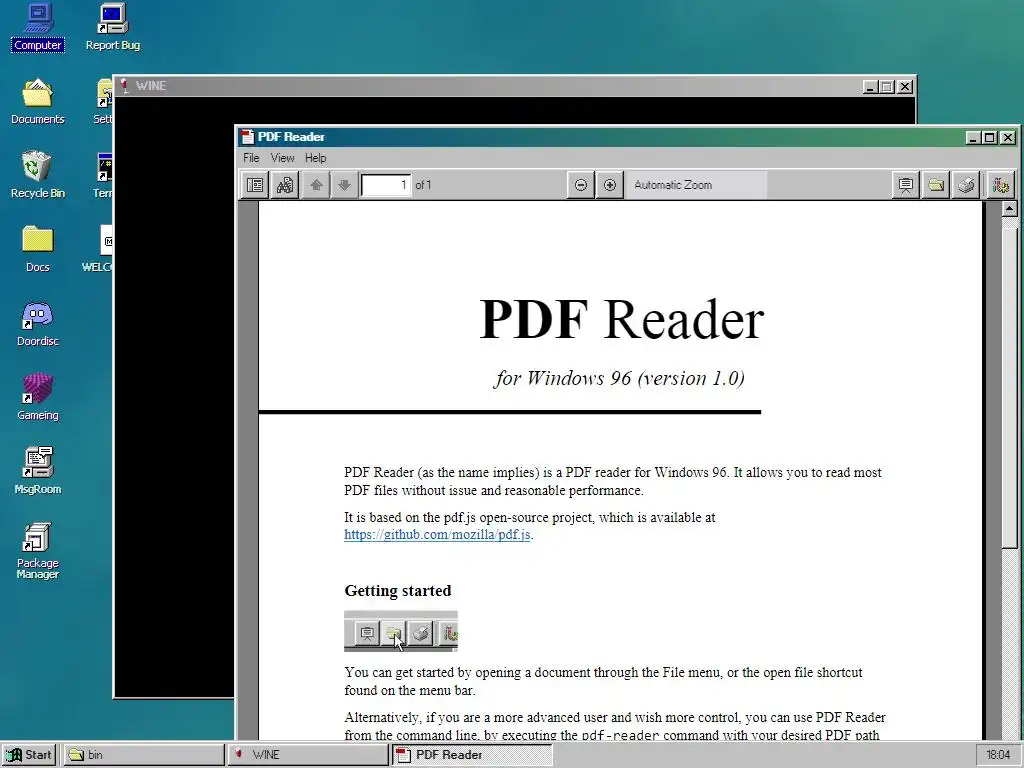Screen dimensions: 1024x768
Task: Maximize the PDF Reader window
Action: pyautogui.click(x=990, y=138)
